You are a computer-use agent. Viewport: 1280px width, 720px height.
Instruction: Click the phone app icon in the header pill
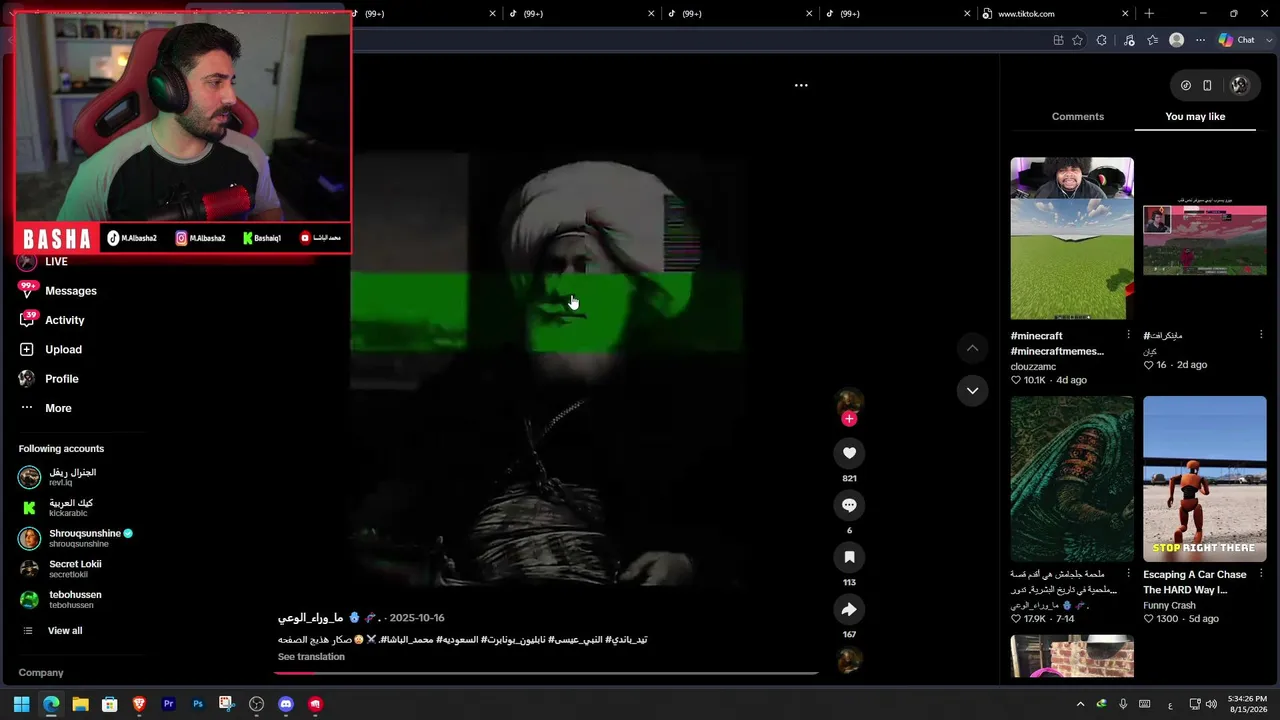(x=1207, y=86)
